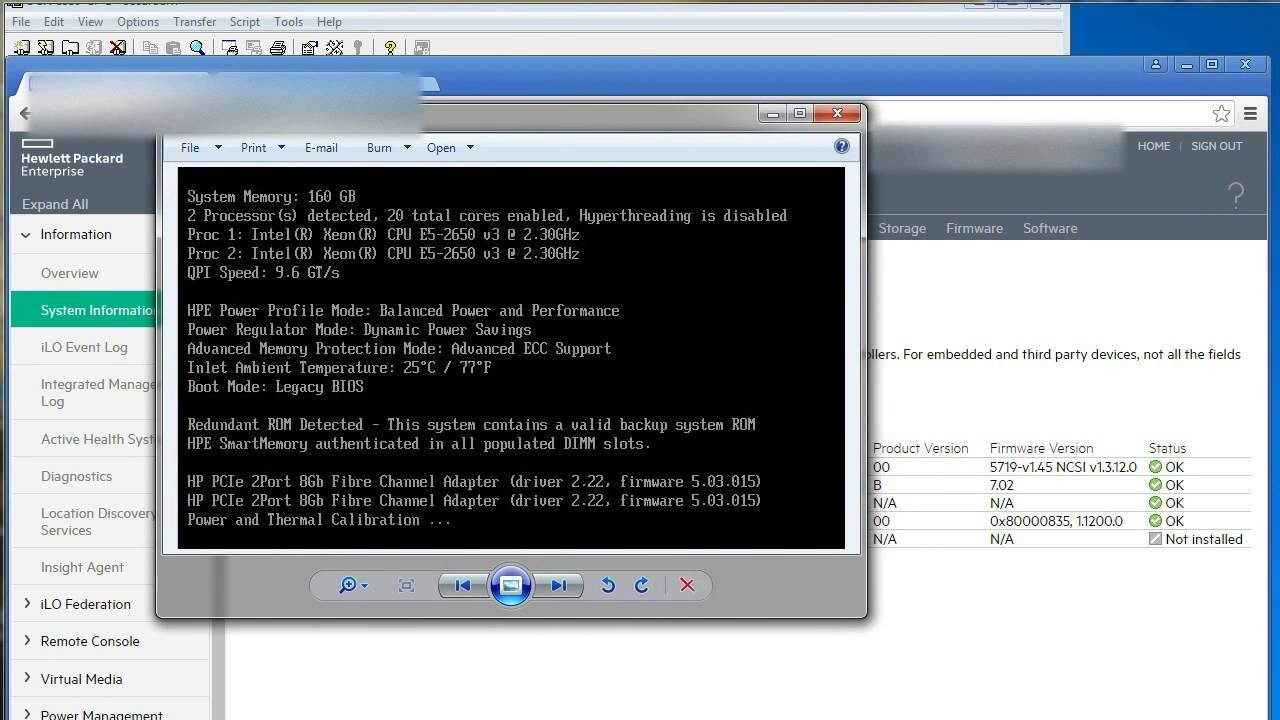This screenshot has width=1280, height=720.
Task: Open Overview in iLO sidebar
Action: (x=69, y=273)
